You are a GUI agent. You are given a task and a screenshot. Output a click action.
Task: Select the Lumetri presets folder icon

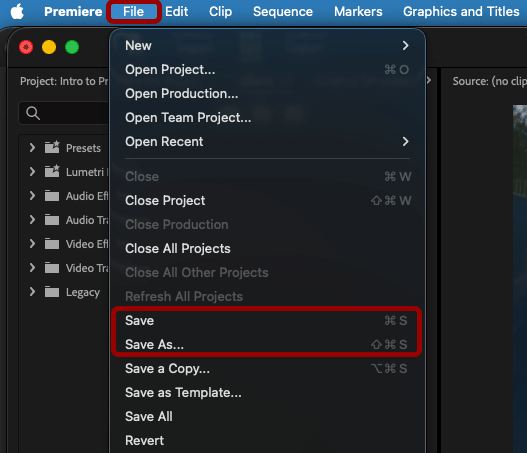pyautogui.click(x=52, y=171)
